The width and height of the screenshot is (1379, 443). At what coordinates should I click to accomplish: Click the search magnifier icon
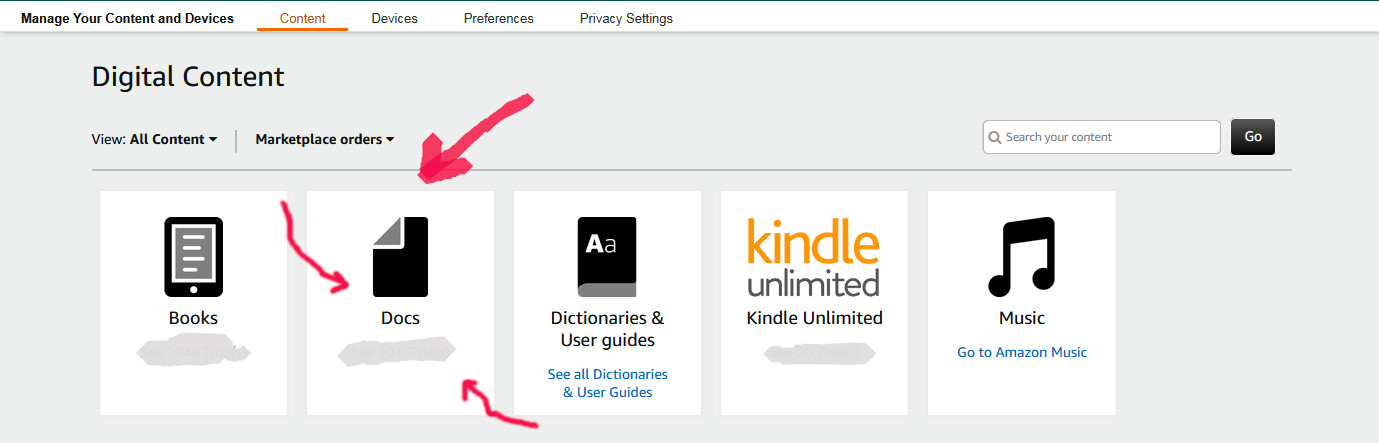click(994, 138)
